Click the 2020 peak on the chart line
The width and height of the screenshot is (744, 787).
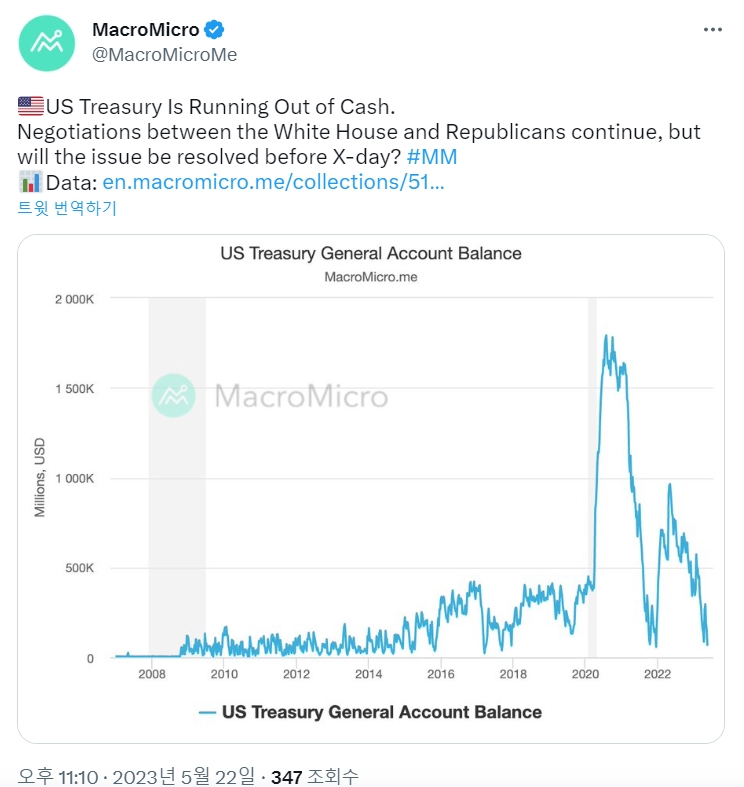[x=606, y=336]
